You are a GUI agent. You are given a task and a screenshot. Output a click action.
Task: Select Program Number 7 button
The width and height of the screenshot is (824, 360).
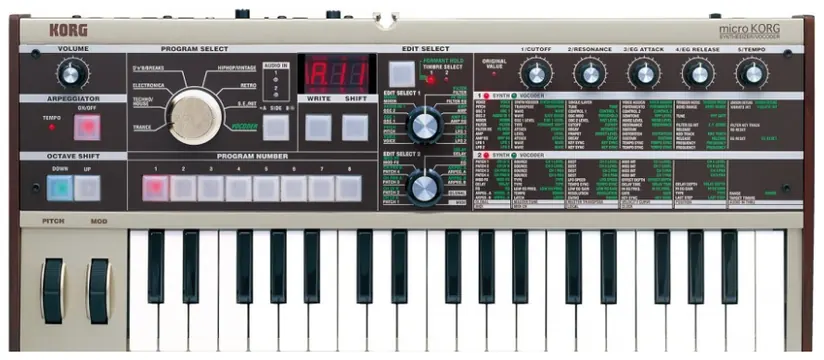click(x=321, y=188)
